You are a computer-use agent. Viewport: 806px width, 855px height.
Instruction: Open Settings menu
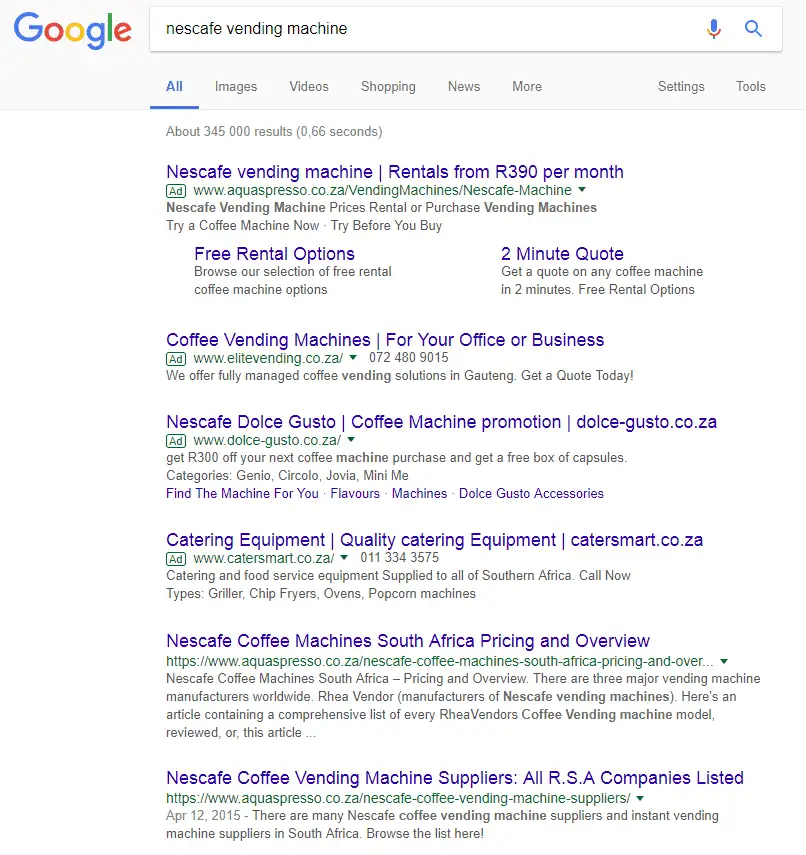coord(681,87)
